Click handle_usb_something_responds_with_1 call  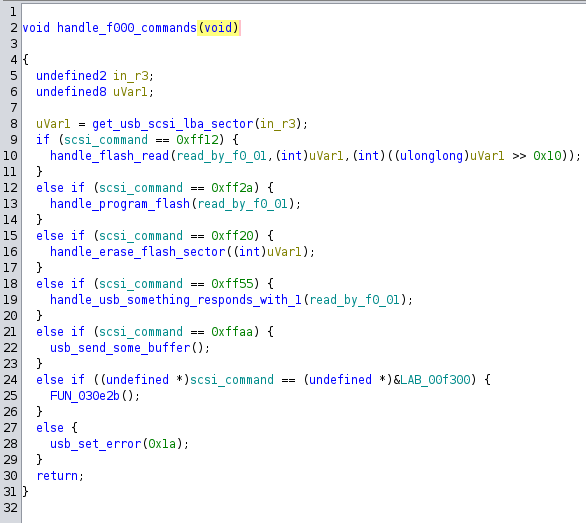(x=176, y=300)
